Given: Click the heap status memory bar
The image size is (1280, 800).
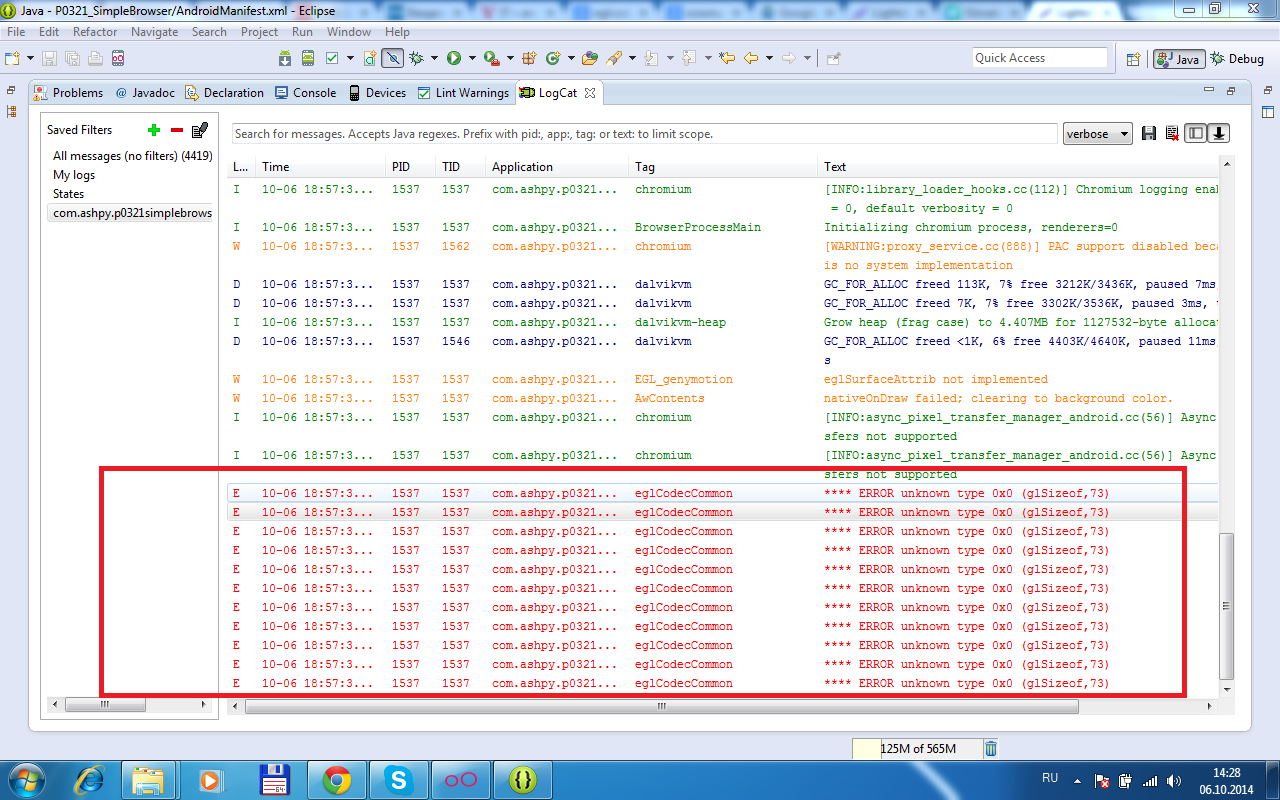Looking at the screenshot, I should click(916, 748).
